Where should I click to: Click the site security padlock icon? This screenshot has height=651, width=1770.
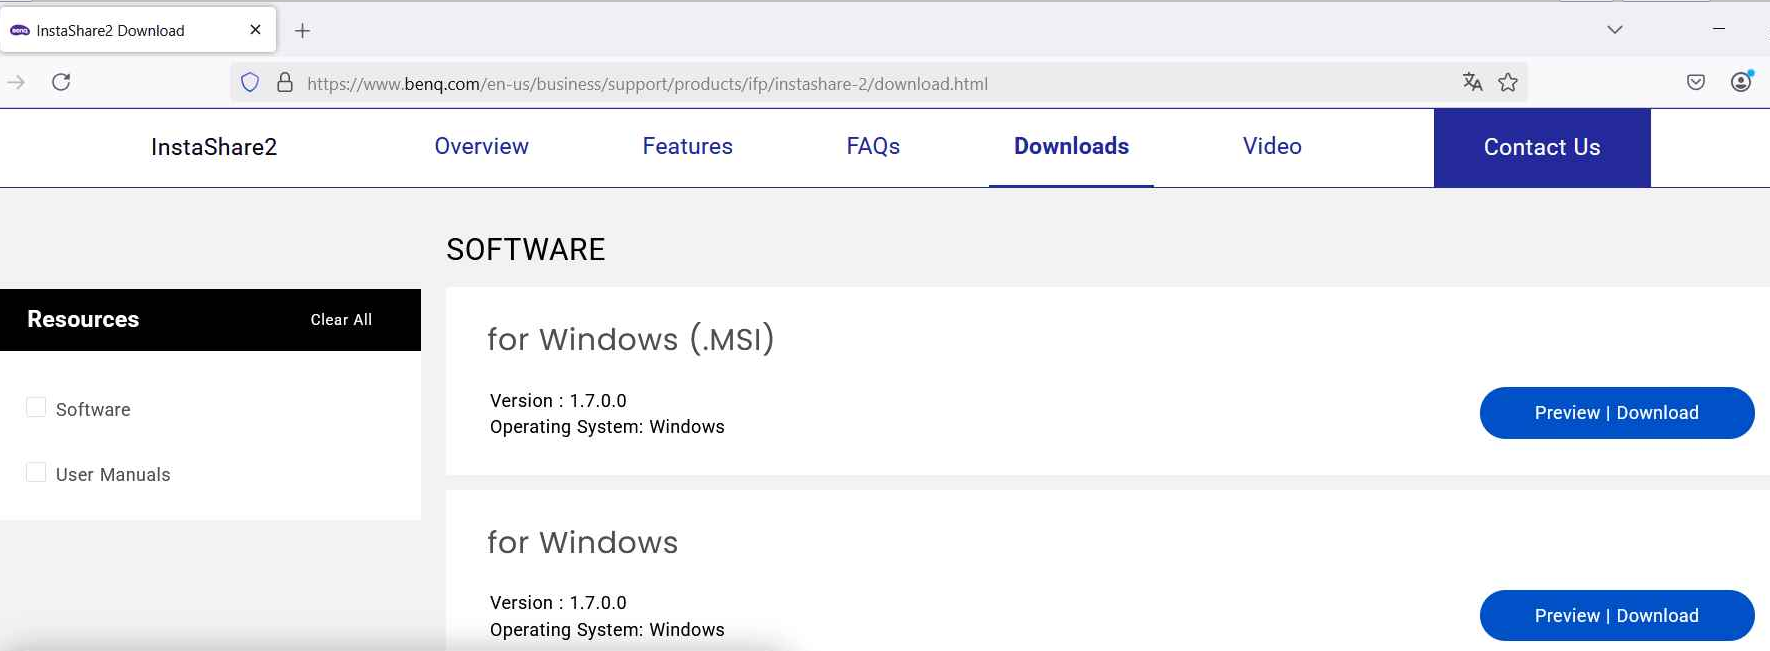click(x=285, y=83)
